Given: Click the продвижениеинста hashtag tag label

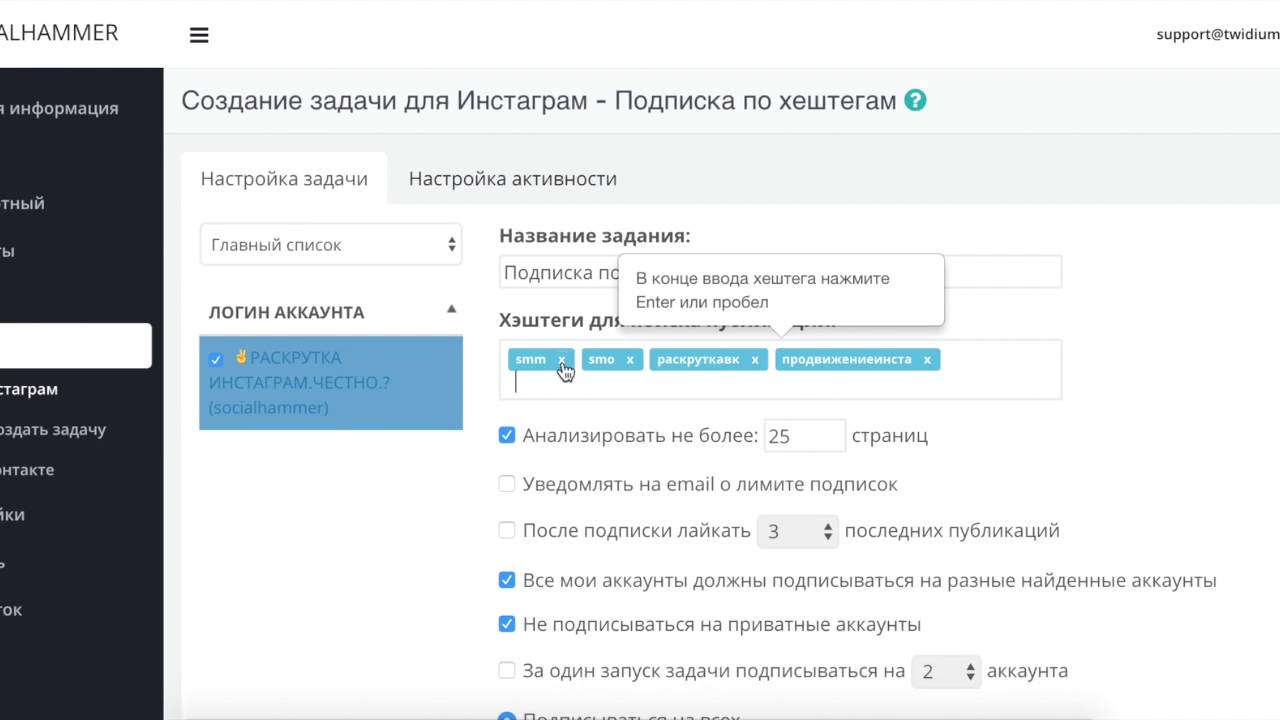Looking at the screenshot, I should pyautogui.click(x=847, y=360).
